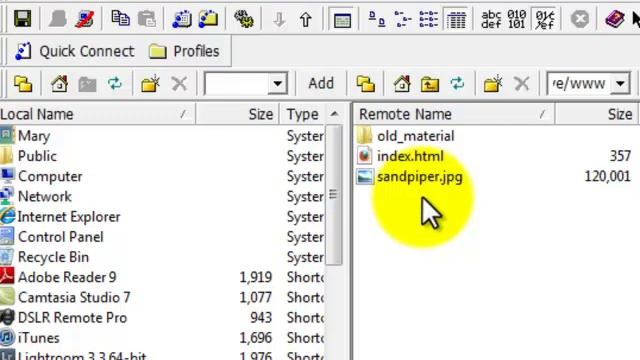This screenshot has height=360, width=640.
Task: Refresh the remote file list
Action: click(457, 84)
